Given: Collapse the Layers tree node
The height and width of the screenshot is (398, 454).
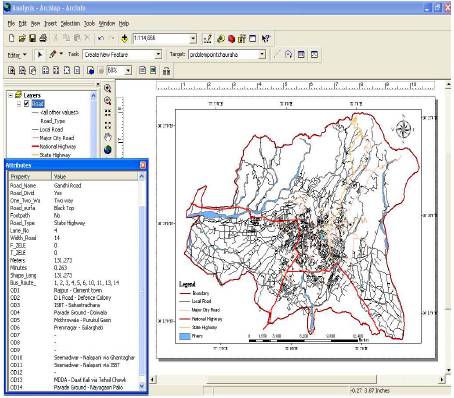Looking at the screenshot, I should click(x=11, y=95).
